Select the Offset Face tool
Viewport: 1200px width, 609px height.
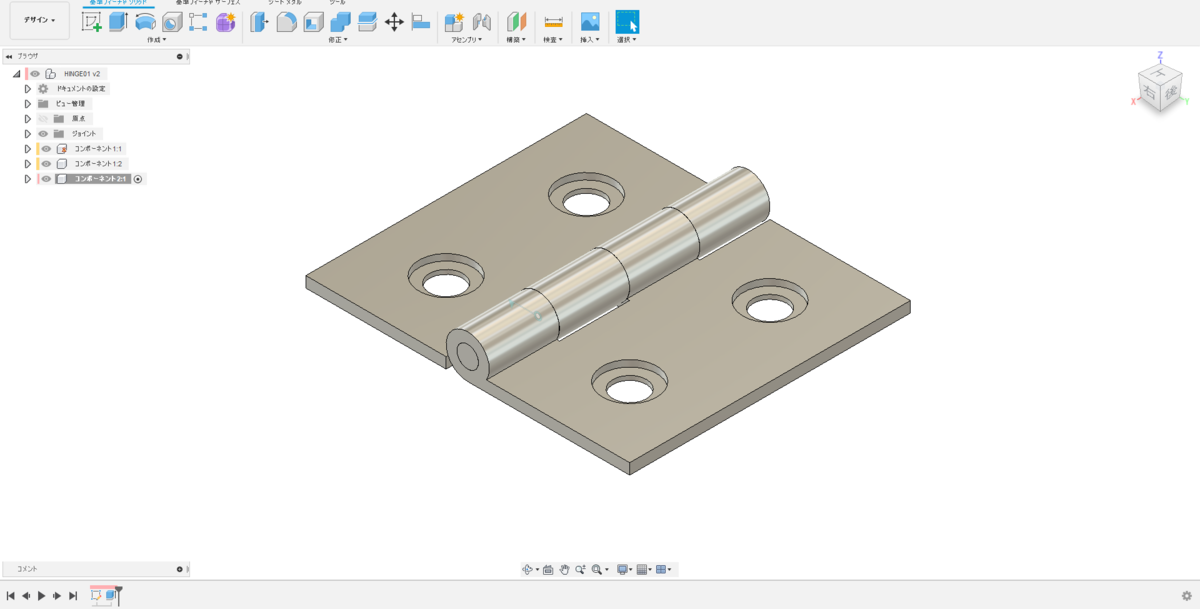pos(367,22)
